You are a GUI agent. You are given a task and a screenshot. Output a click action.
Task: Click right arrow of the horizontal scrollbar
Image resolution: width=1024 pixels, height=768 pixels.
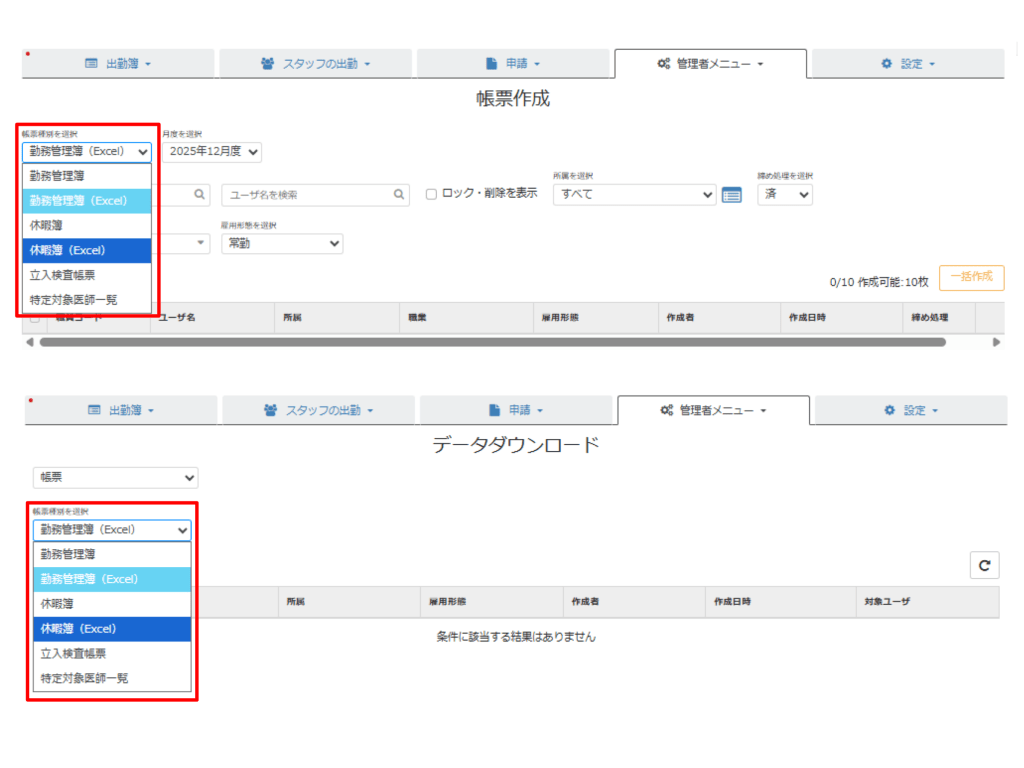tap(996, 342)
